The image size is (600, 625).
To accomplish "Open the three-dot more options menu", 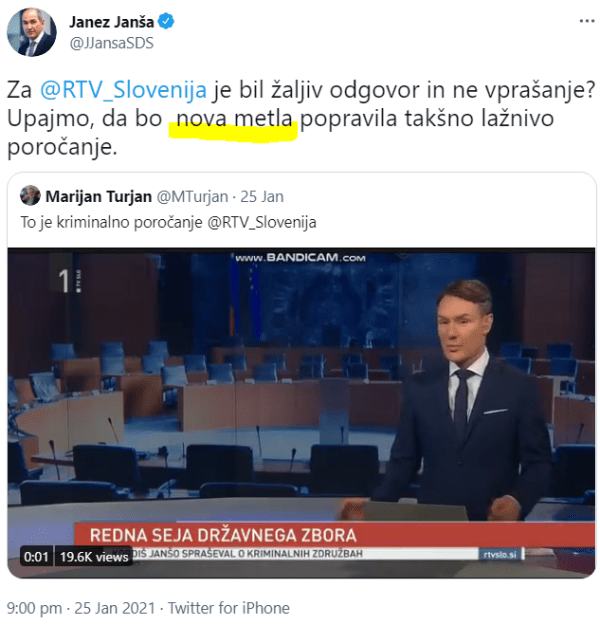I will pos(586,21).
